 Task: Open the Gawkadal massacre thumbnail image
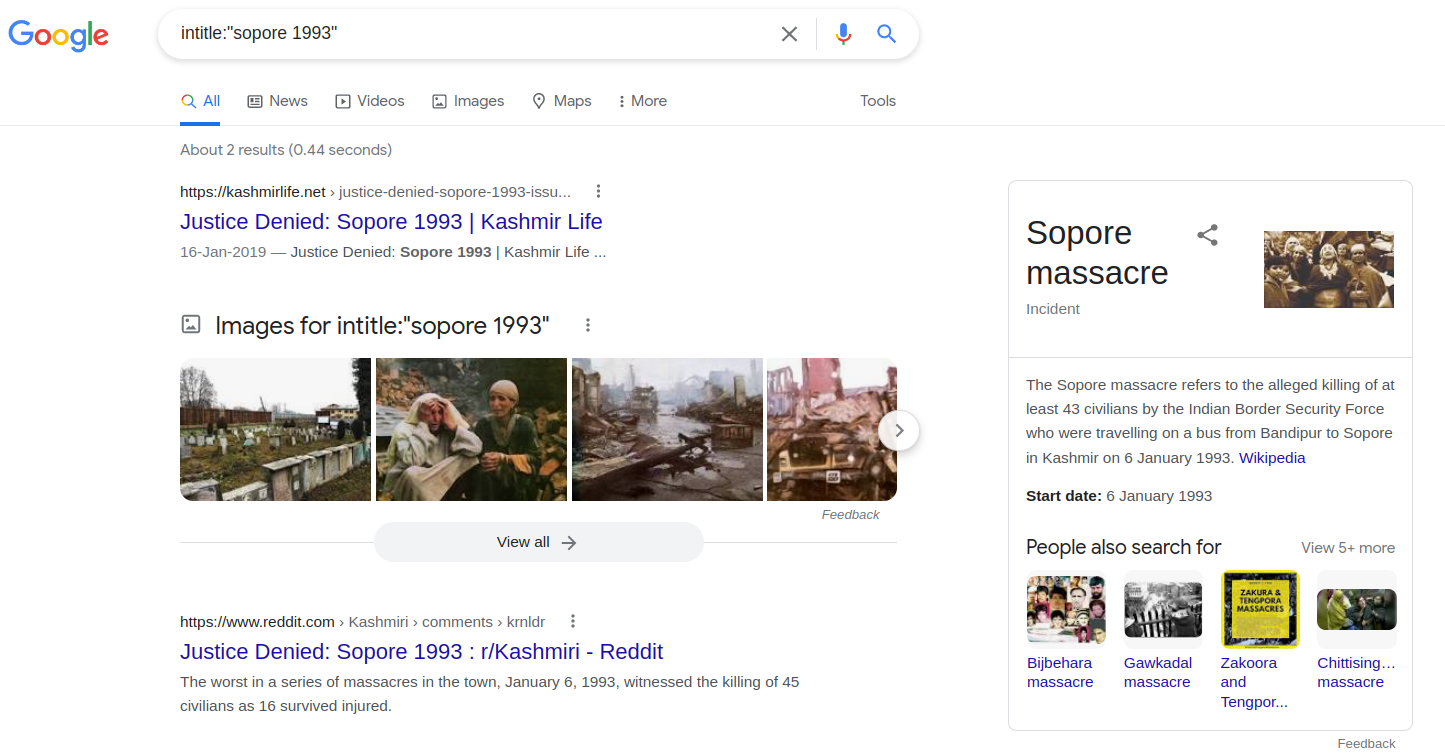[x=1163, y=609]
